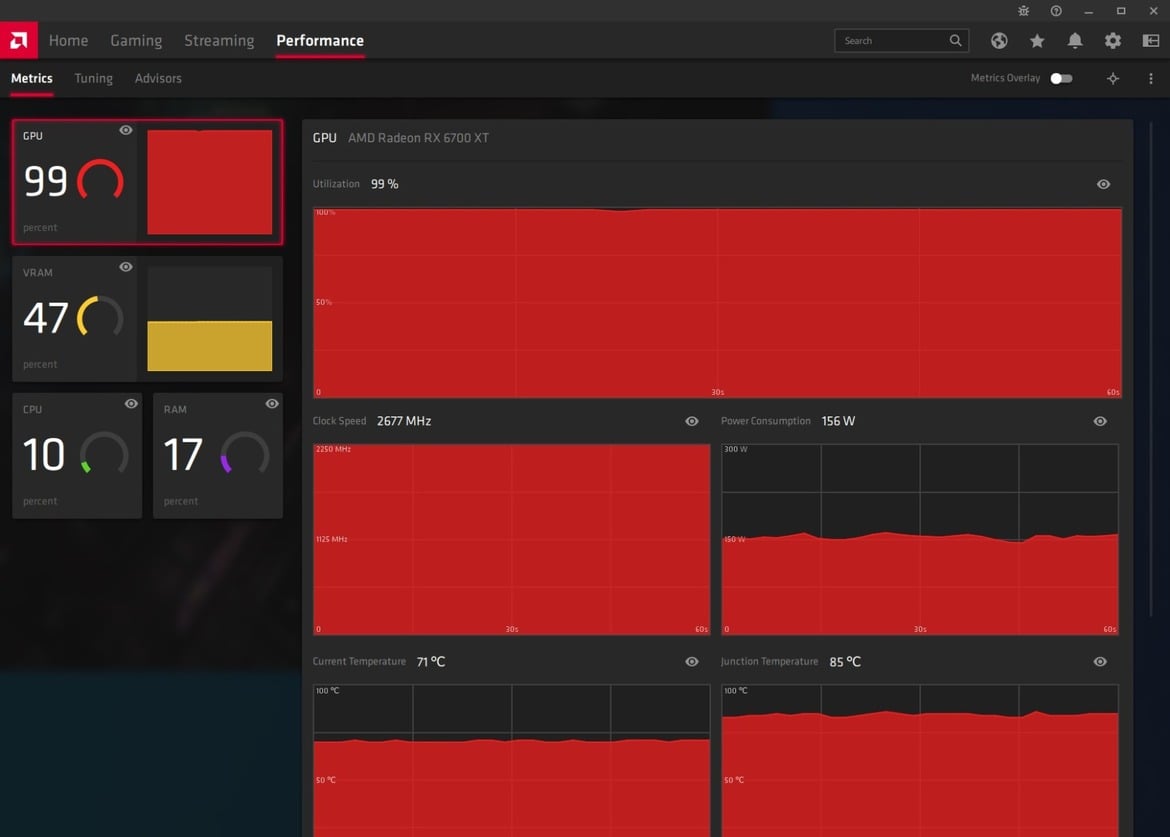Open the Gaming tab
This screenshot has height=837, width=1170.
click(136, 40)
